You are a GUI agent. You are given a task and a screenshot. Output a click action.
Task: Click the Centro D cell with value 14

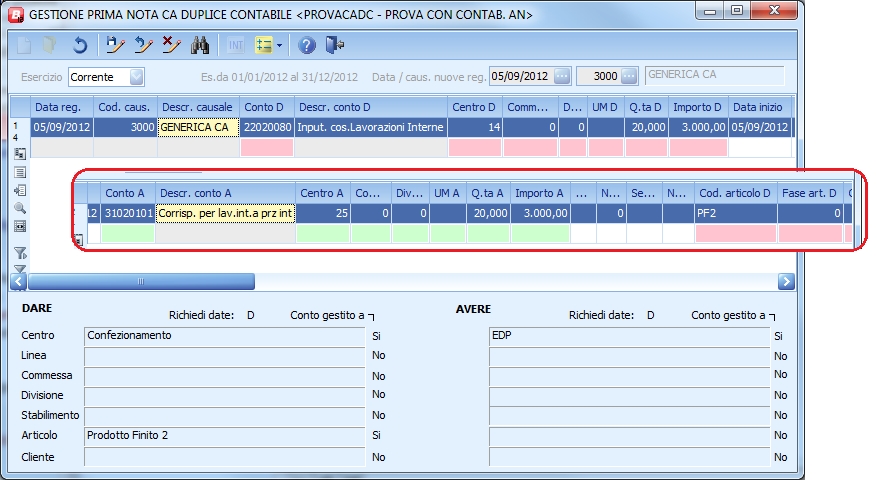coord(475,128)
